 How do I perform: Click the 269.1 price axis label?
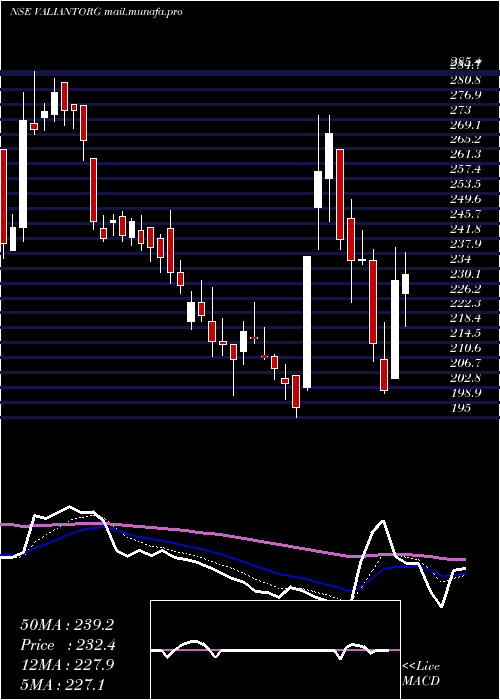click(467, 125)
